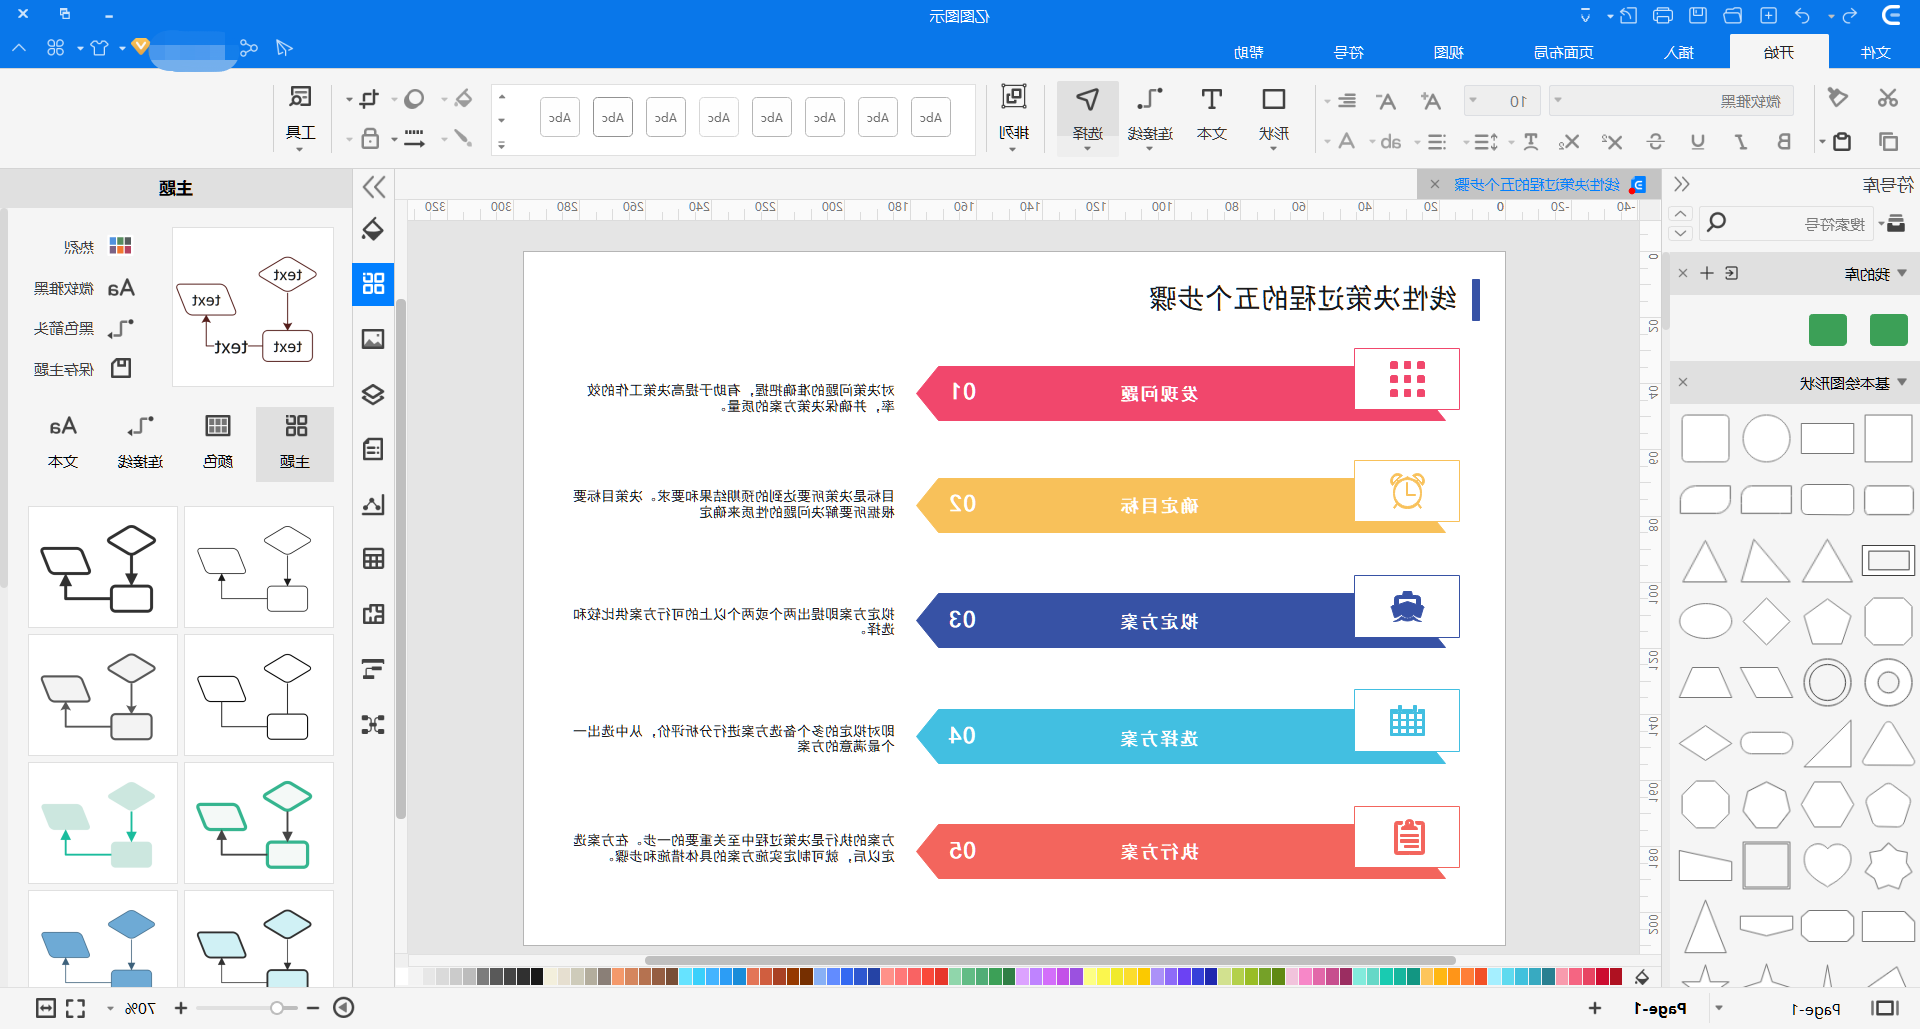Click the style fill icon in sidebar
This screenshot has height=1029, width=1920.
click(373, 229)
